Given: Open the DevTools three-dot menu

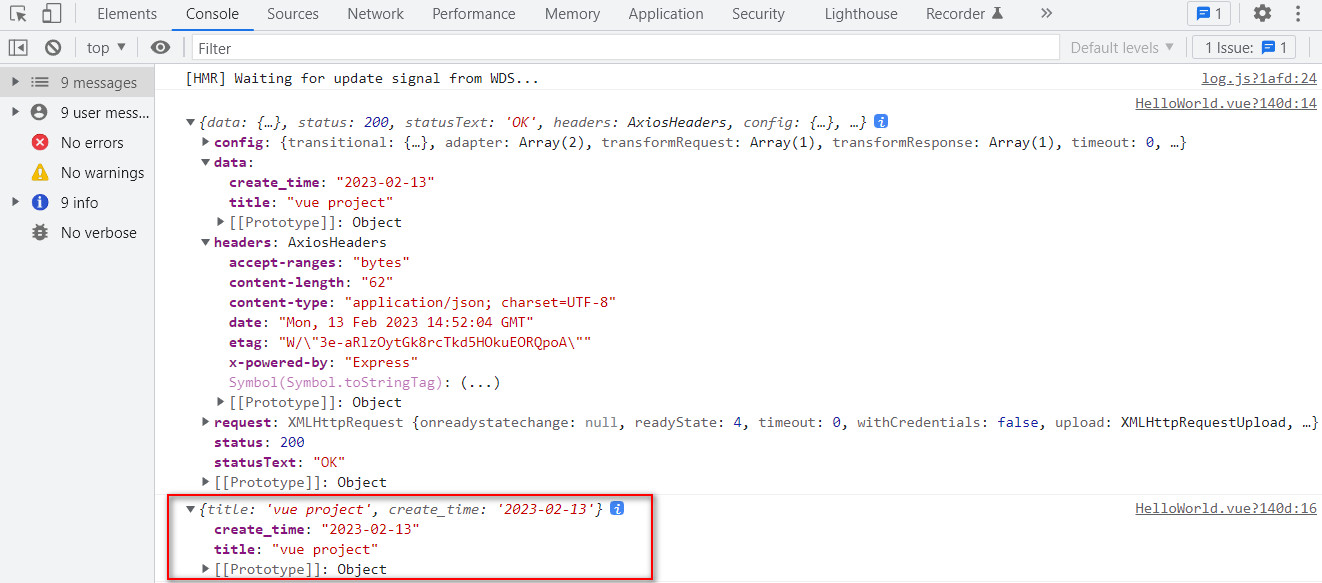Looking at the screenshot, I should (x=1298, y=14).
